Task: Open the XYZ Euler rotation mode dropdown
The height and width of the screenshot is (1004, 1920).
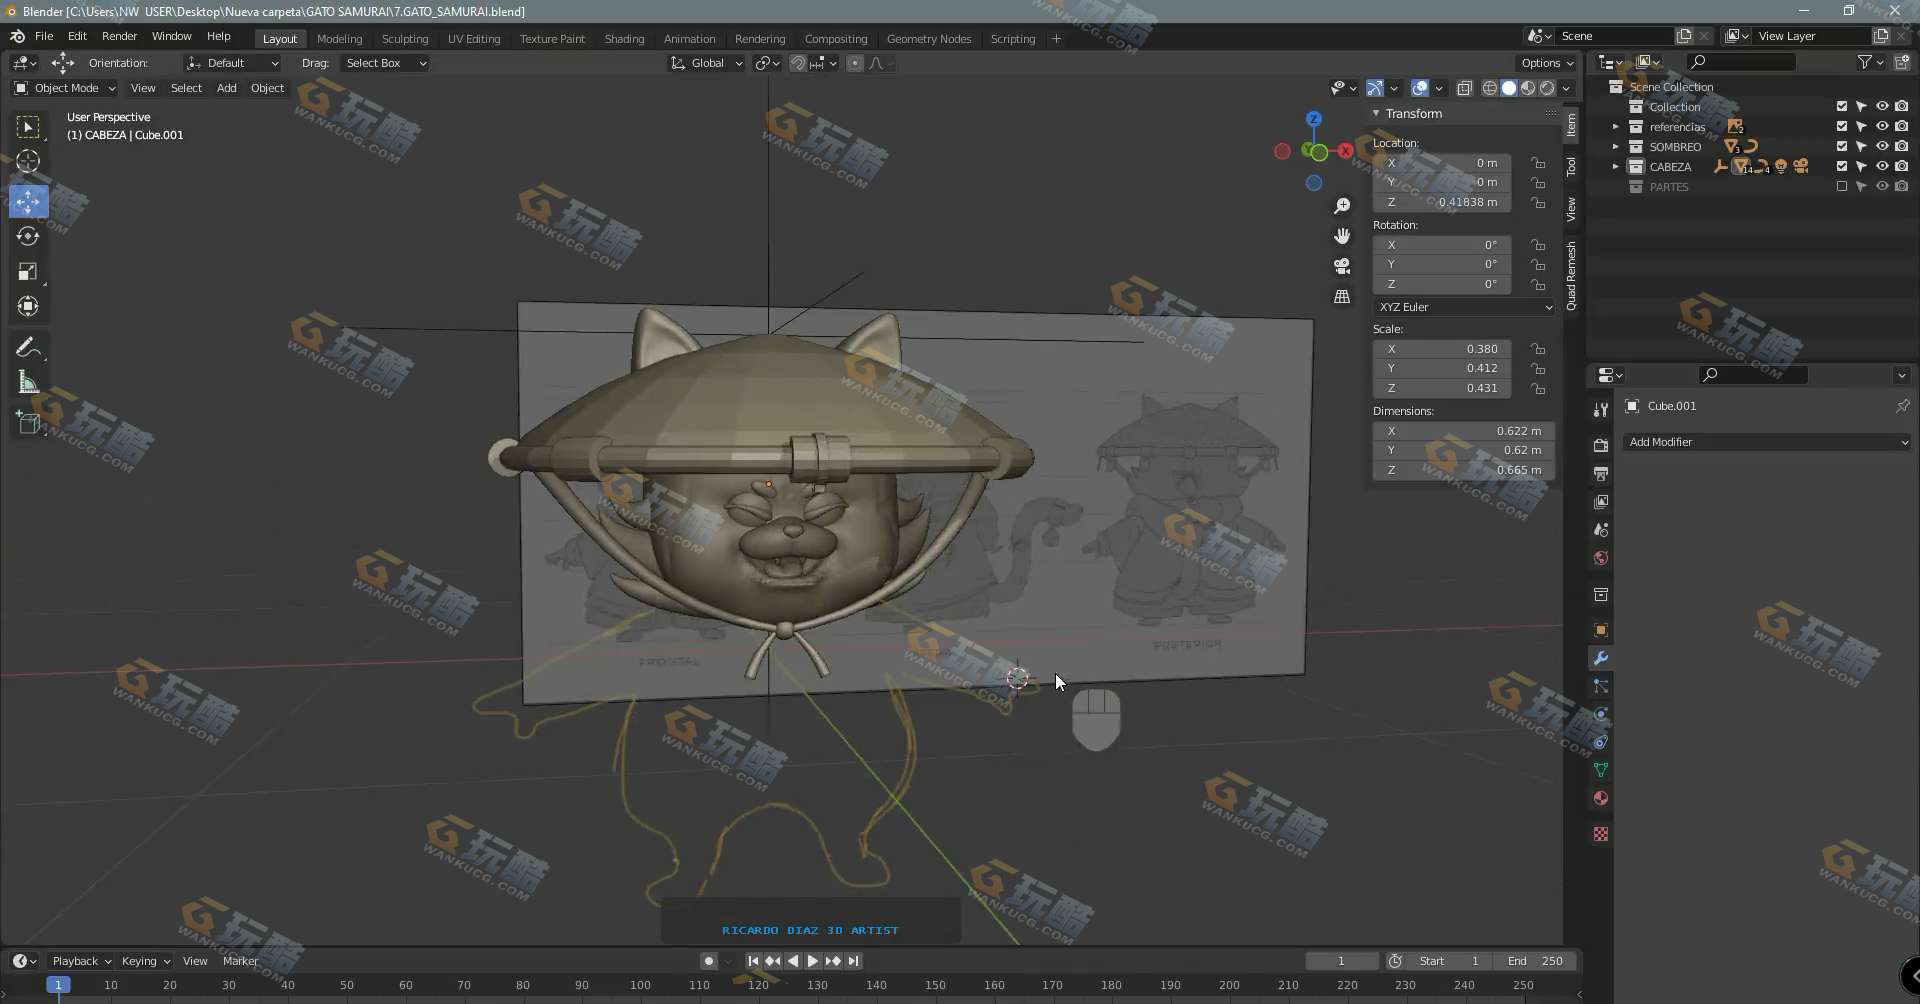Action: coord(1464,307)
